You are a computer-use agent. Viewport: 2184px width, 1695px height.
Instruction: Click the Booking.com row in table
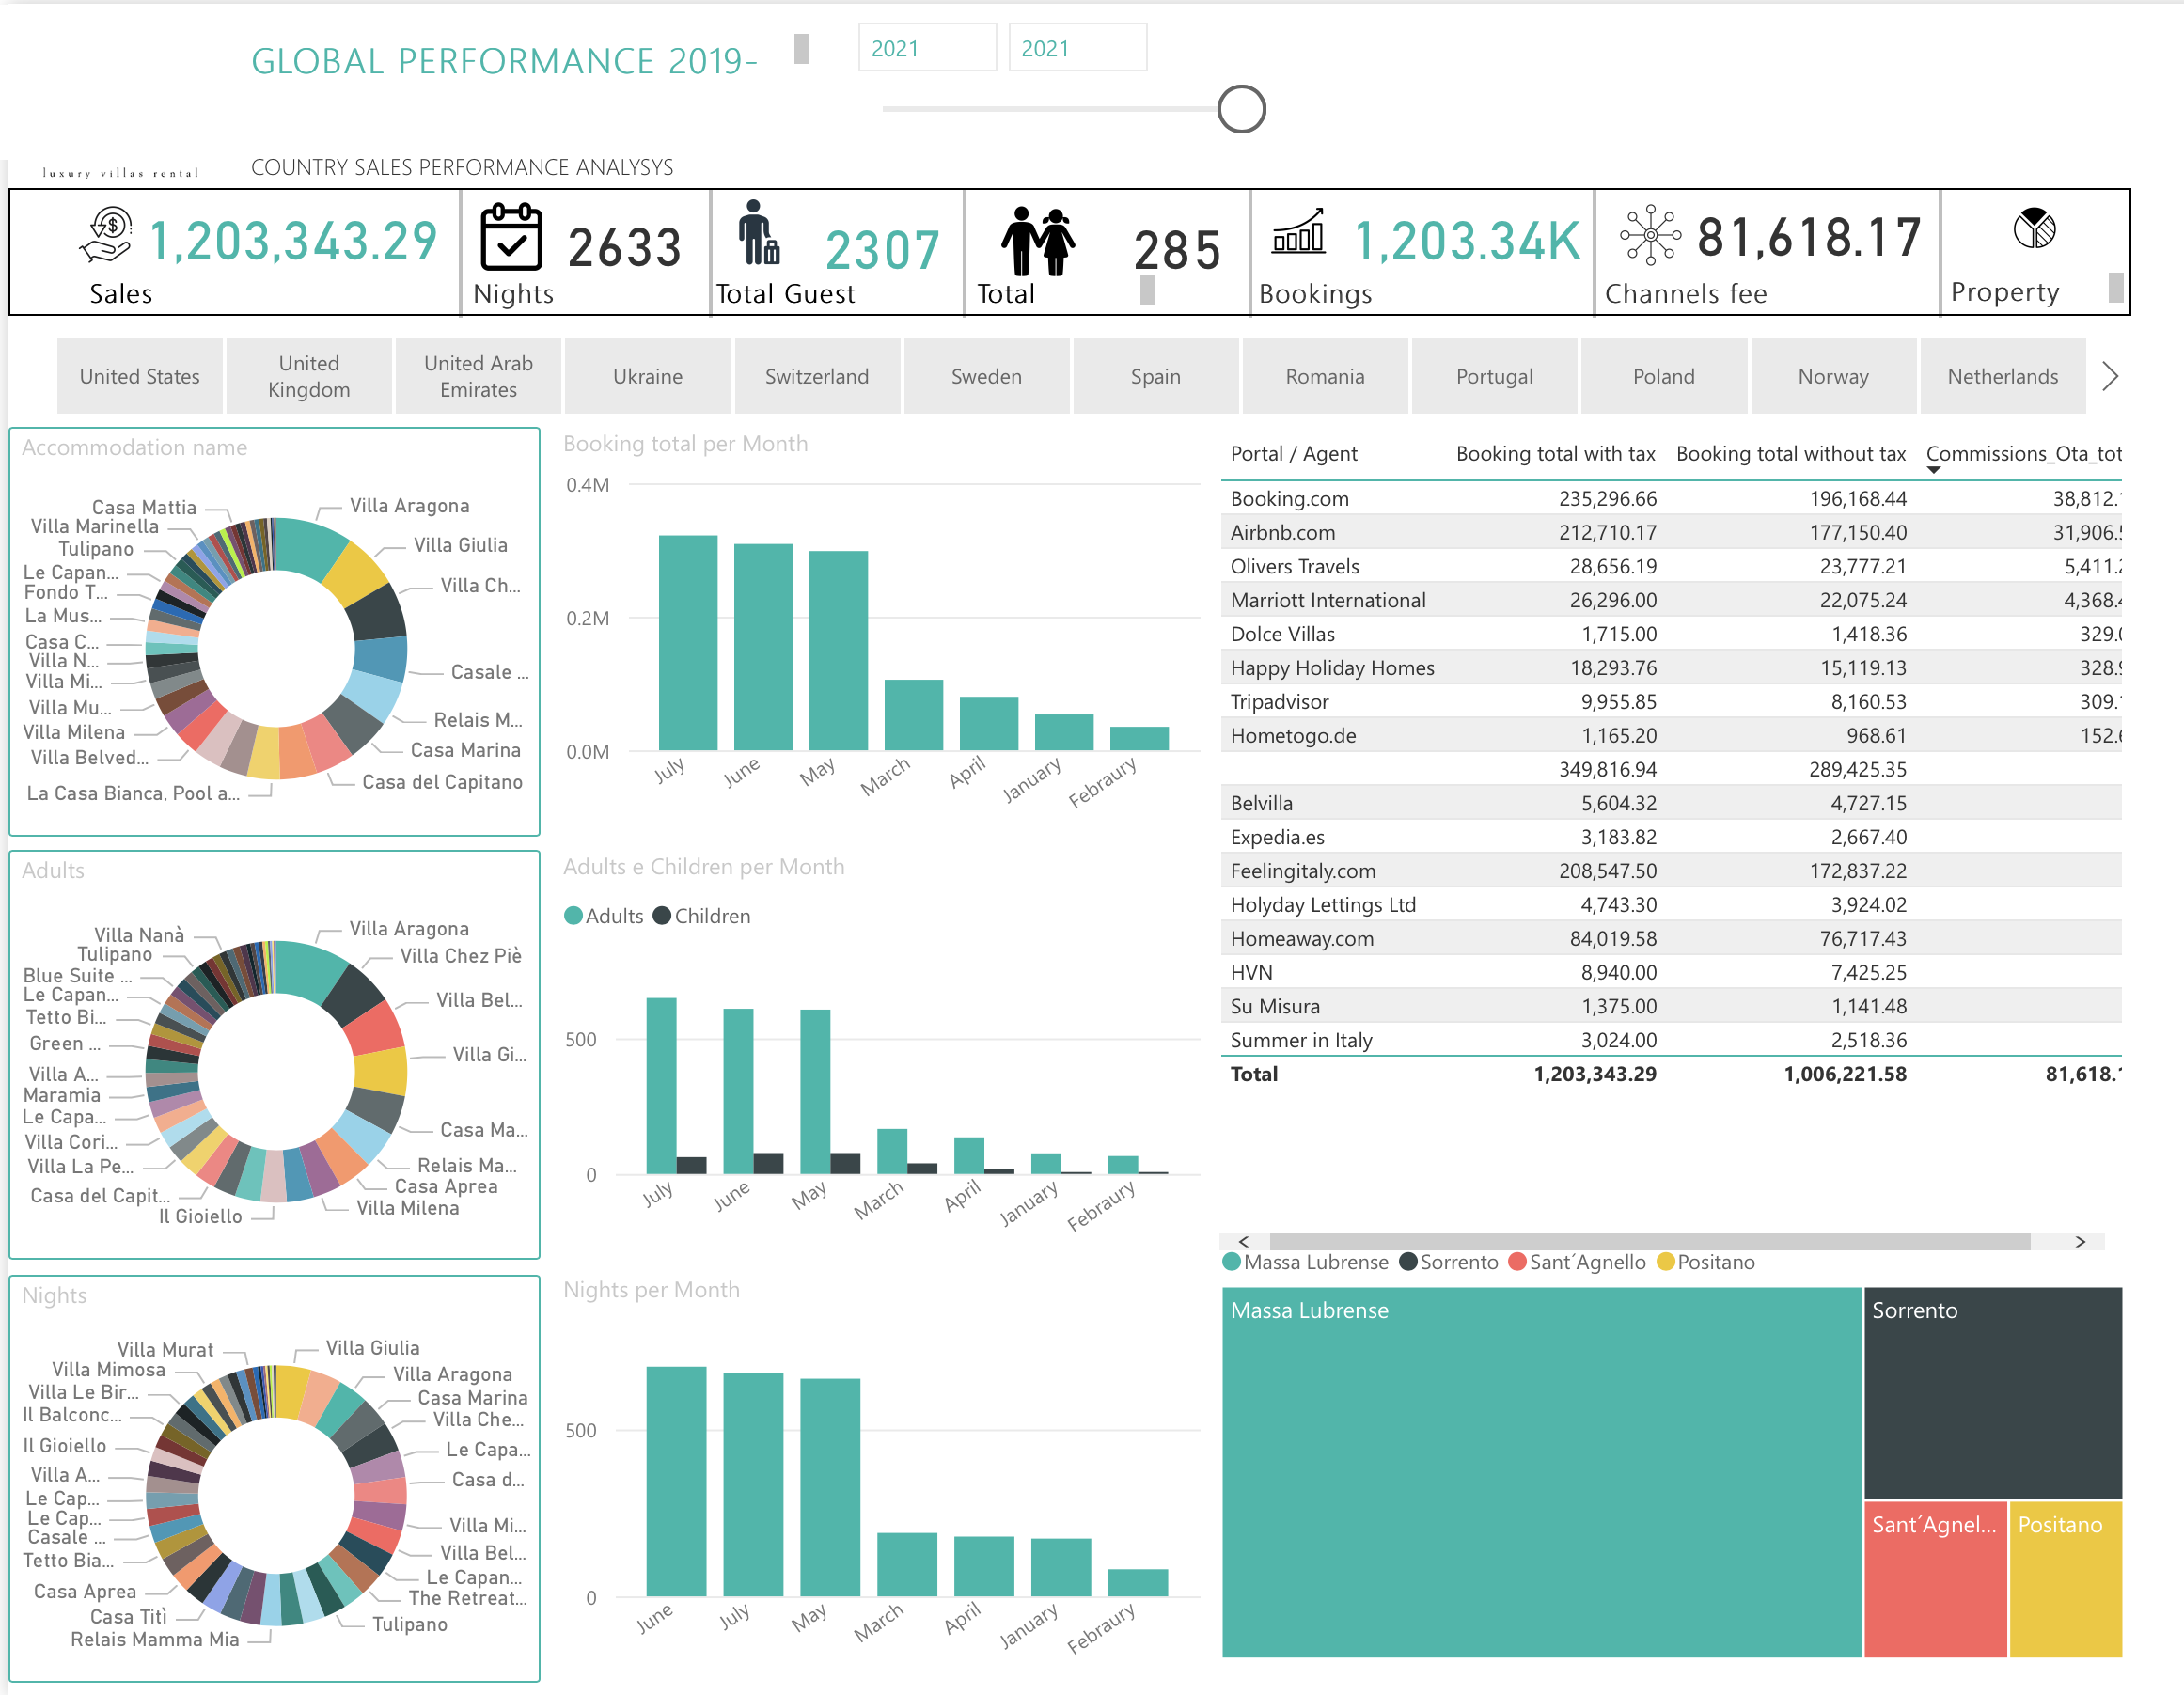point(1289,498)
